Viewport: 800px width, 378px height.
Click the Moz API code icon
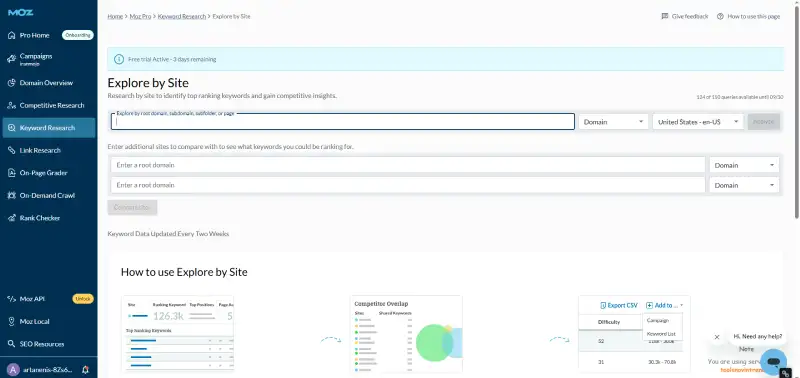pyautogui.click(x=12, y=299)
